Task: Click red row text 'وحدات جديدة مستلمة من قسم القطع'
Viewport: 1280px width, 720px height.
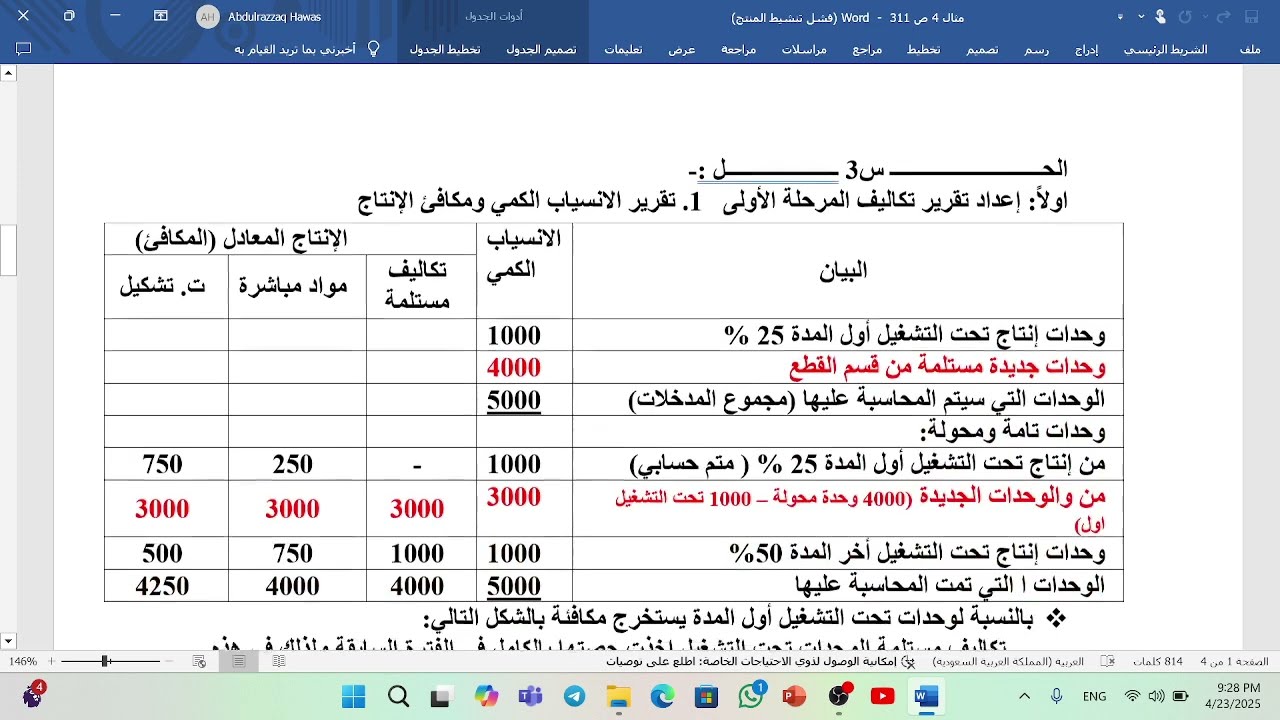Action: point(948,367)
